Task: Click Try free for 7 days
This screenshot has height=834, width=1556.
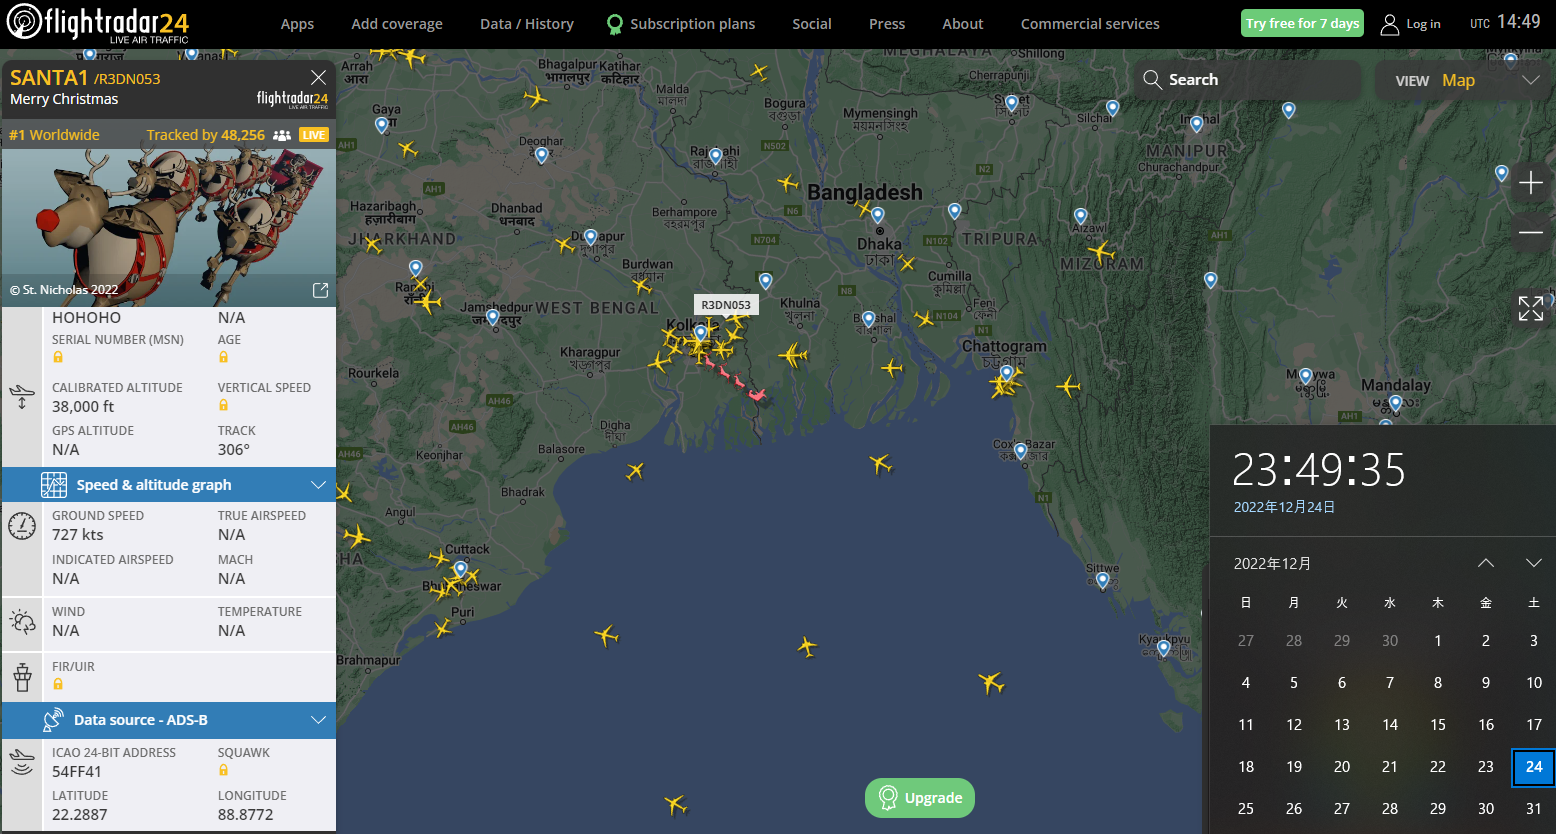Action: (1302, 23)
